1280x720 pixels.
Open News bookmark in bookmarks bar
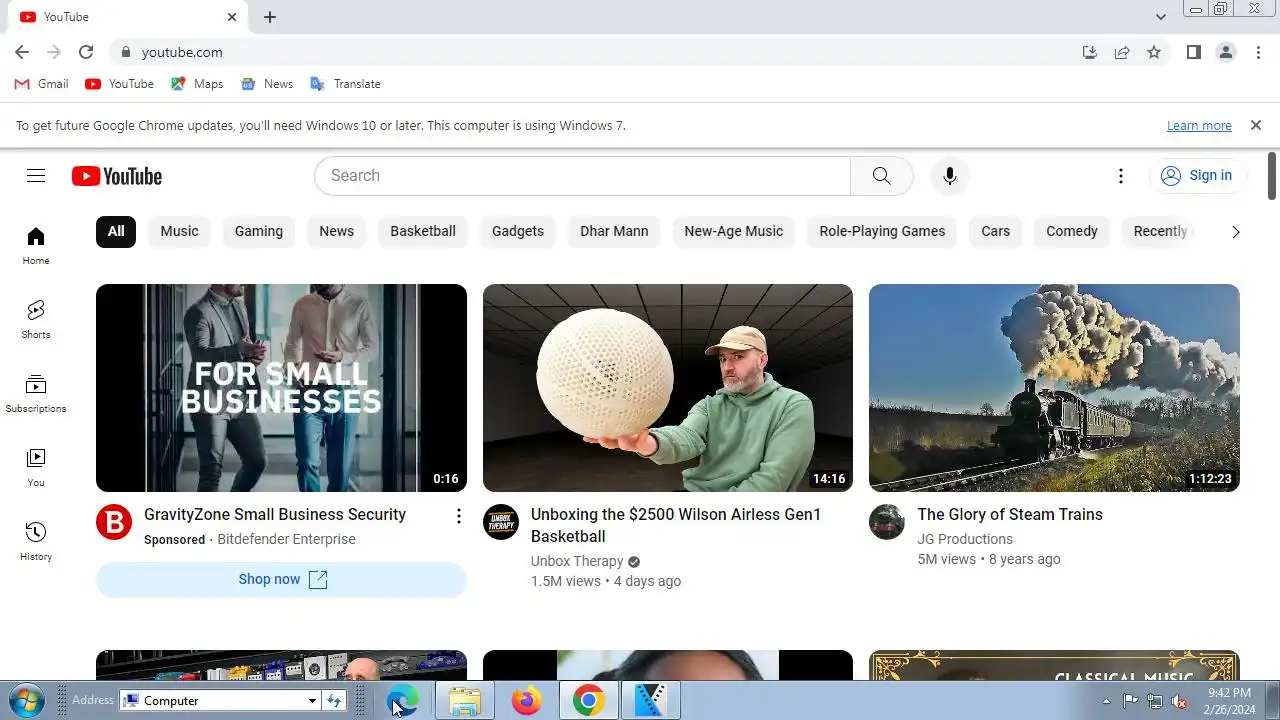[267, 84]
